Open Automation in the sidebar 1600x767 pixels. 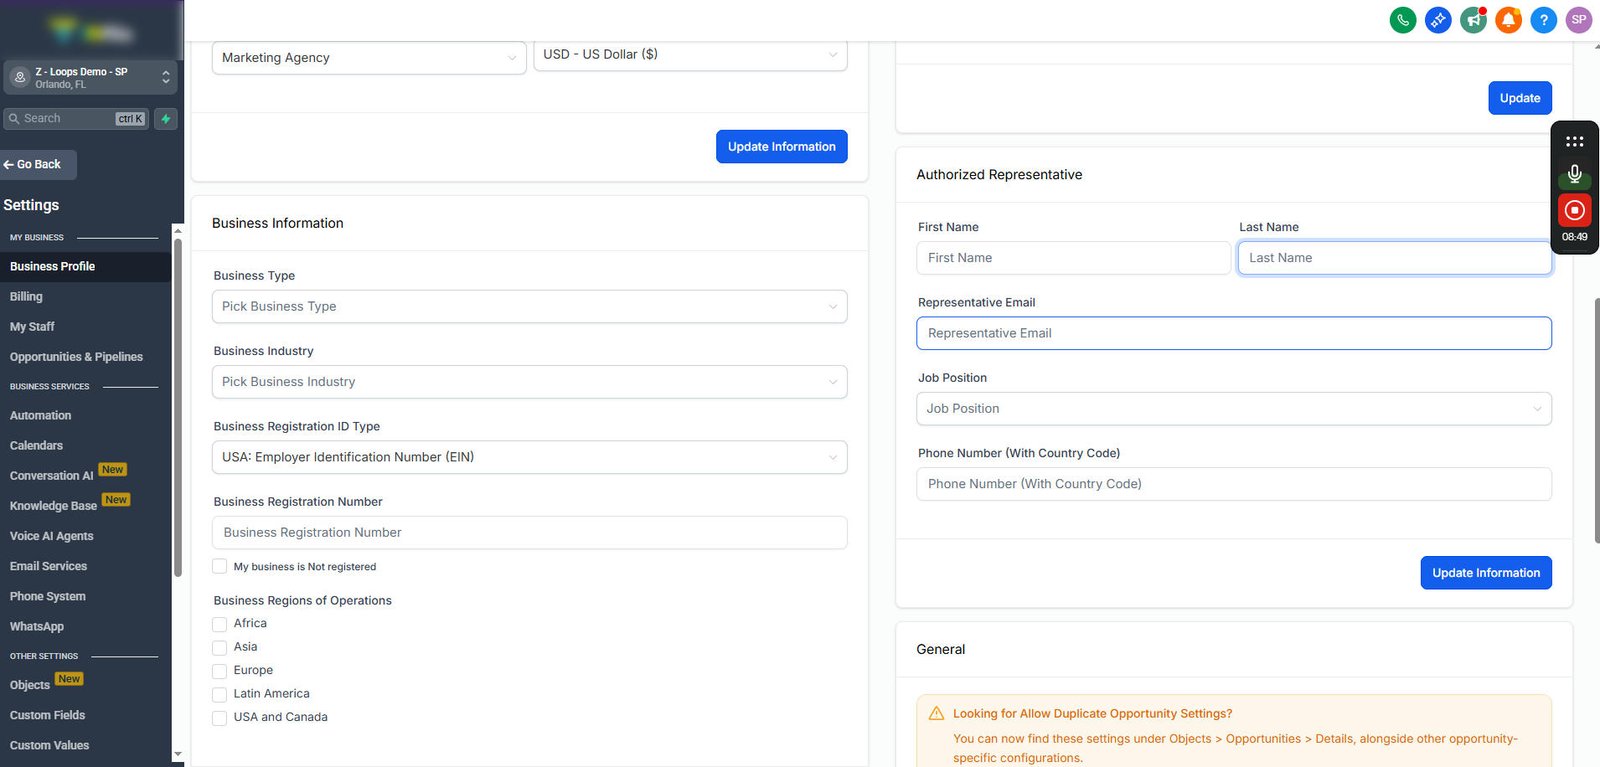pos(41,416)
